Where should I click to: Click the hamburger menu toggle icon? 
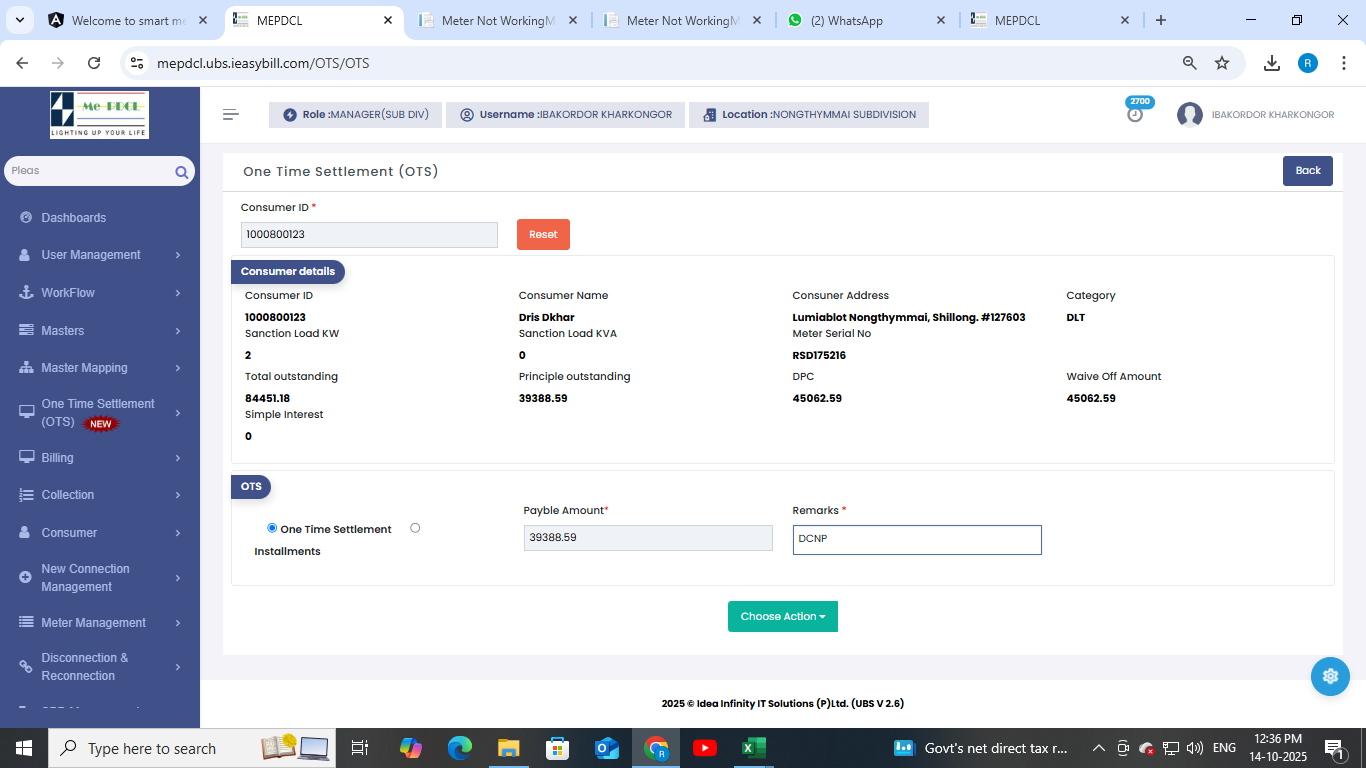pyautogui.click(x=231, y=115)
